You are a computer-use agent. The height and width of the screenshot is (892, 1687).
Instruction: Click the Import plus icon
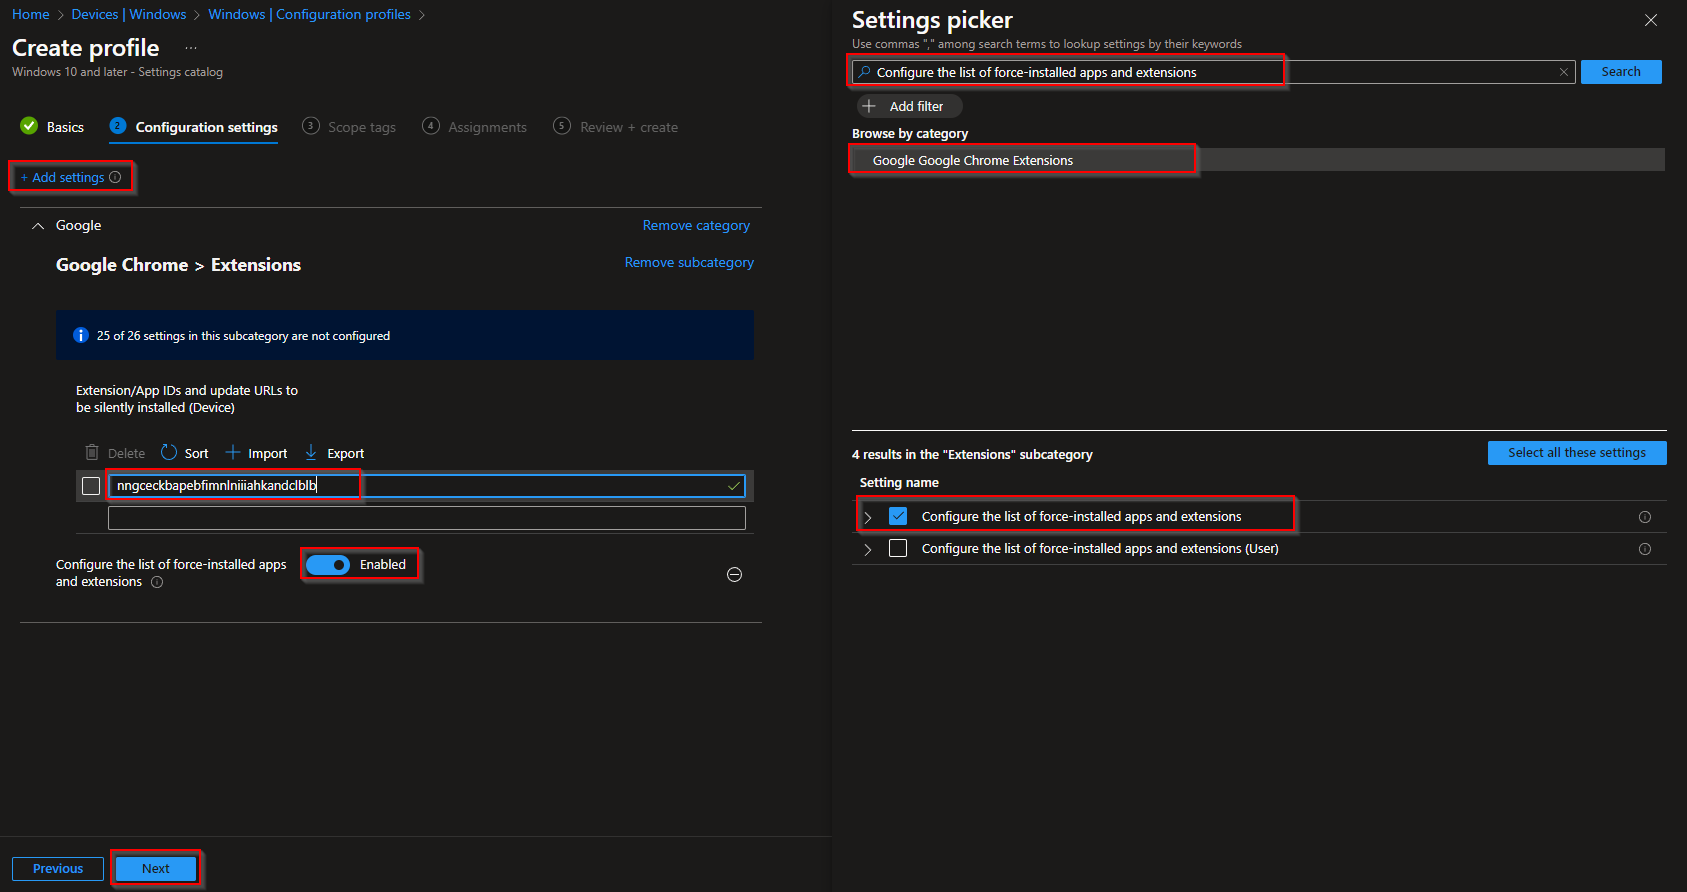tap(233, 452)
